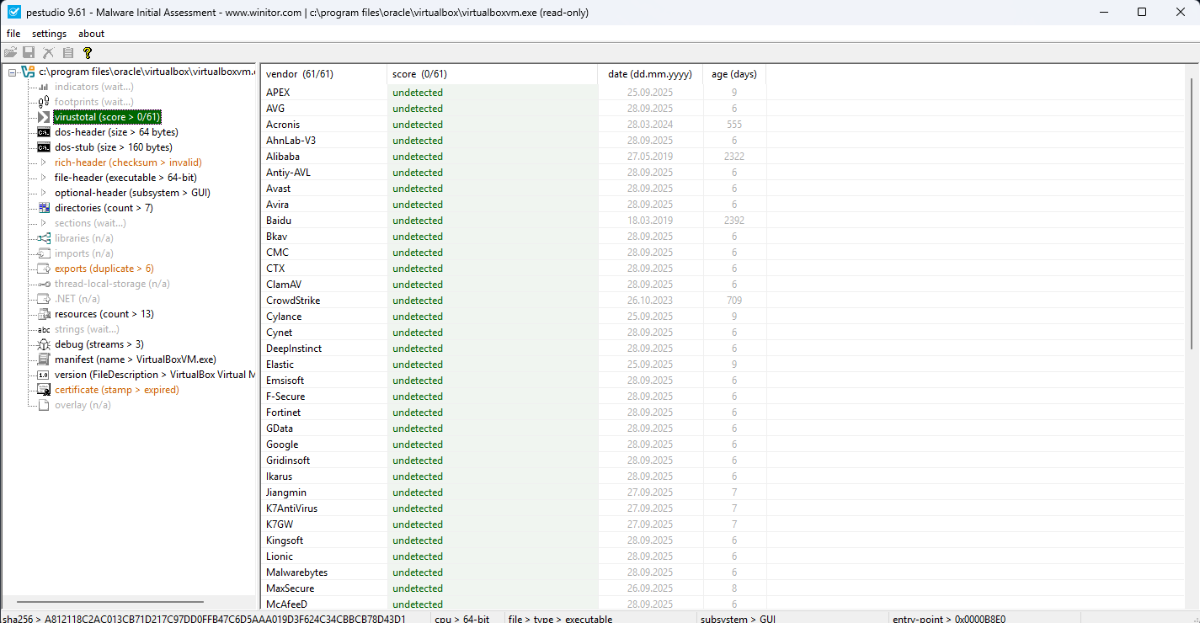Open the file menu
The height and width of the screenshot is (623, 1200).
point(13,34)
